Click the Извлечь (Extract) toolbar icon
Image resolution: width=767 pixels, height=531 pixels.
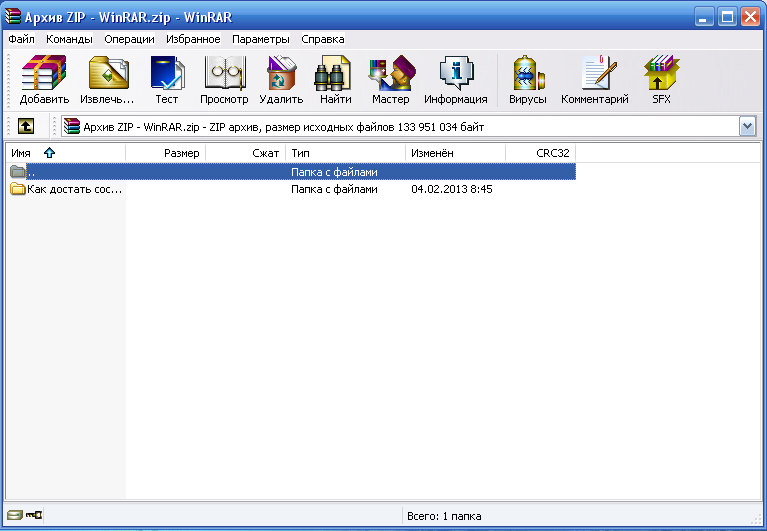108,72
